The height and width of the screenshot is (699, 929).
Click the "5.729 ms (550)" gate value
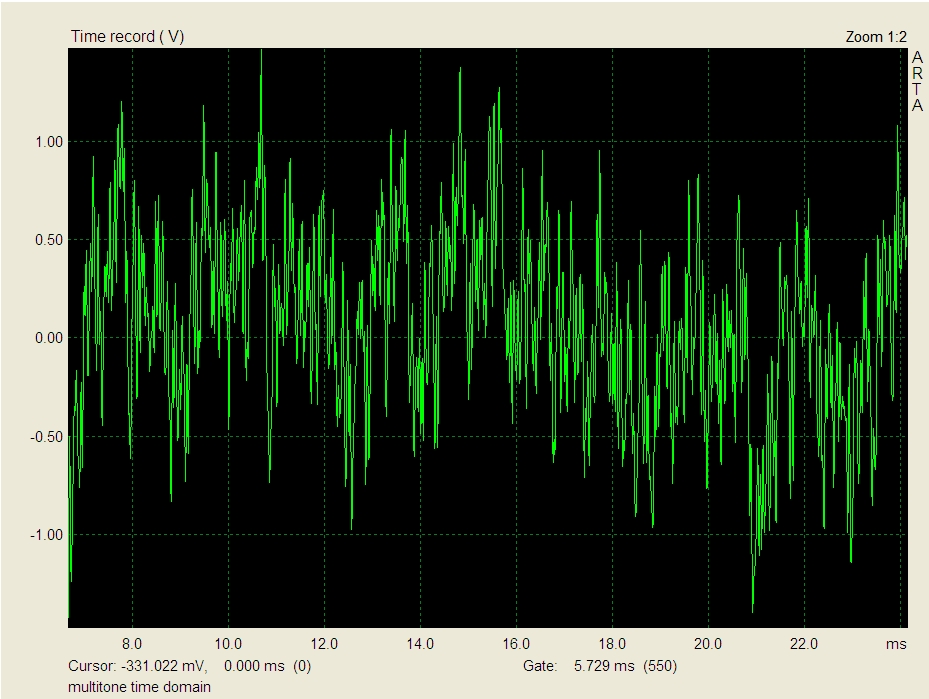(x=625, y=666)
